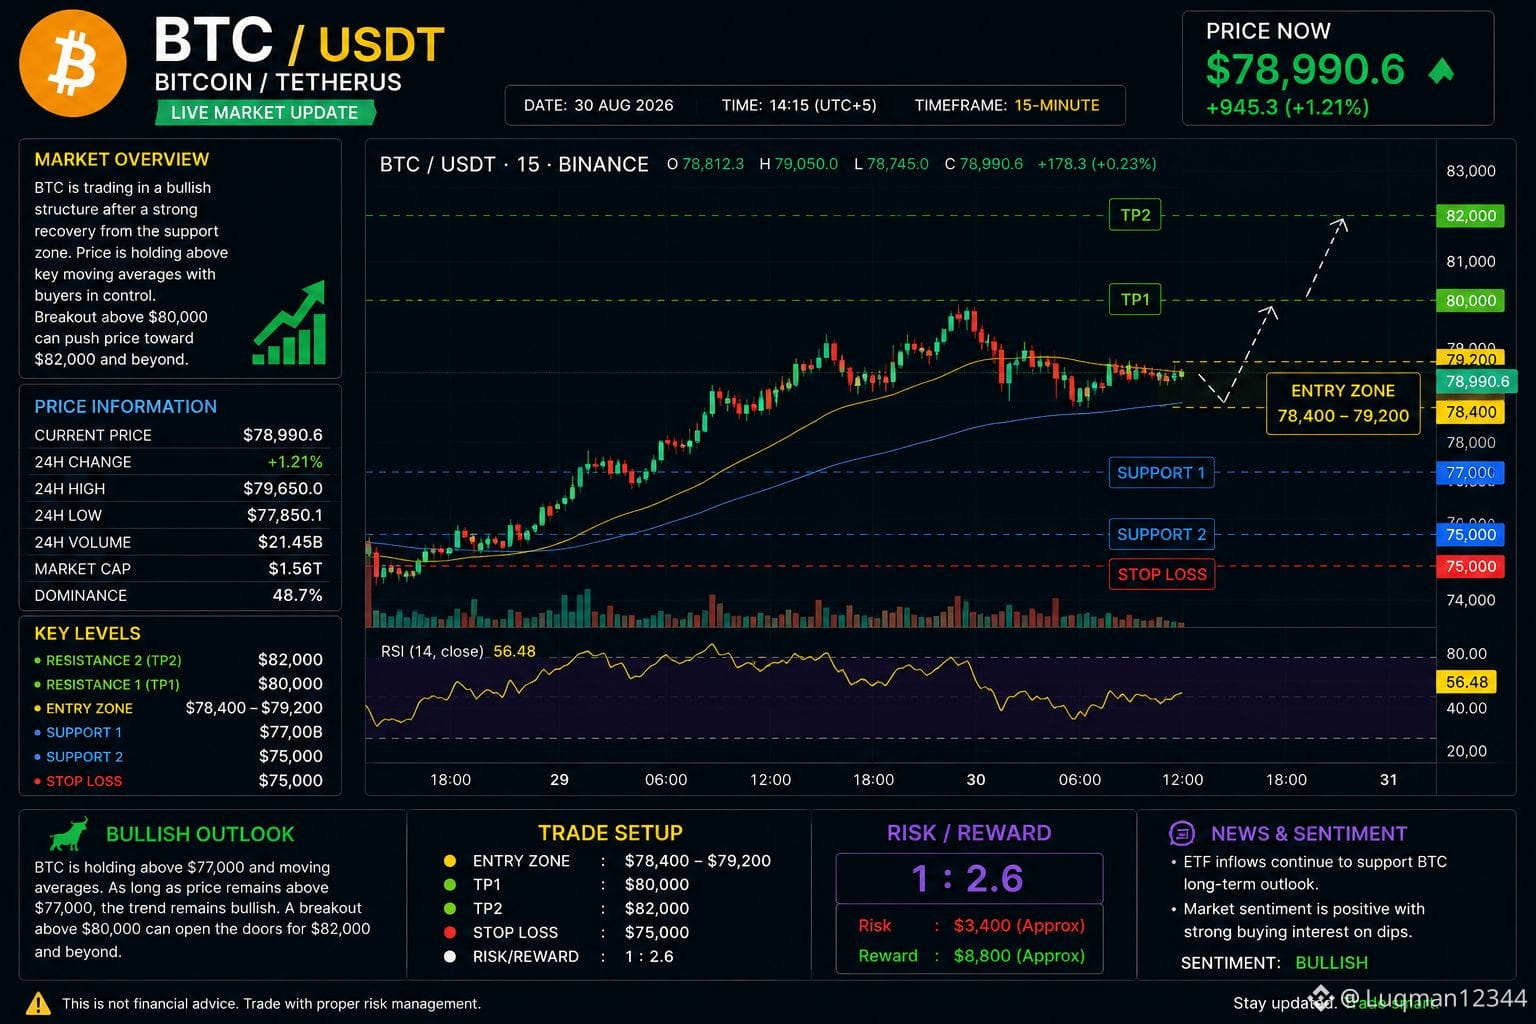Screen dimensions: 1536x1024
Task: Click the green up arrow beside $78,990.6
Action: [1440, 70]
